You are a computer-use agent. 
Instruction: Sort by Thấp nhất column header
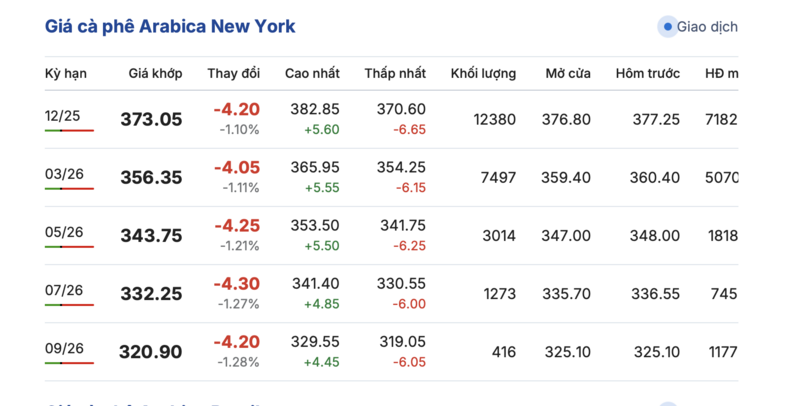click(x=395, y=73)
